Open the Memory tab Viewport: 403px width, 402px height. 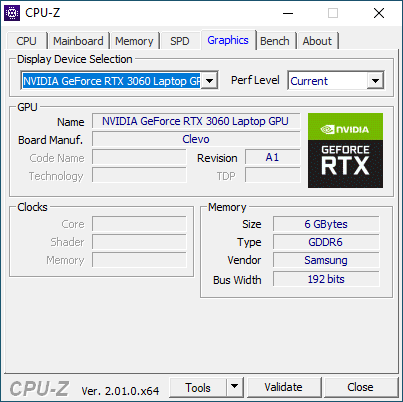tap(134, 41)
